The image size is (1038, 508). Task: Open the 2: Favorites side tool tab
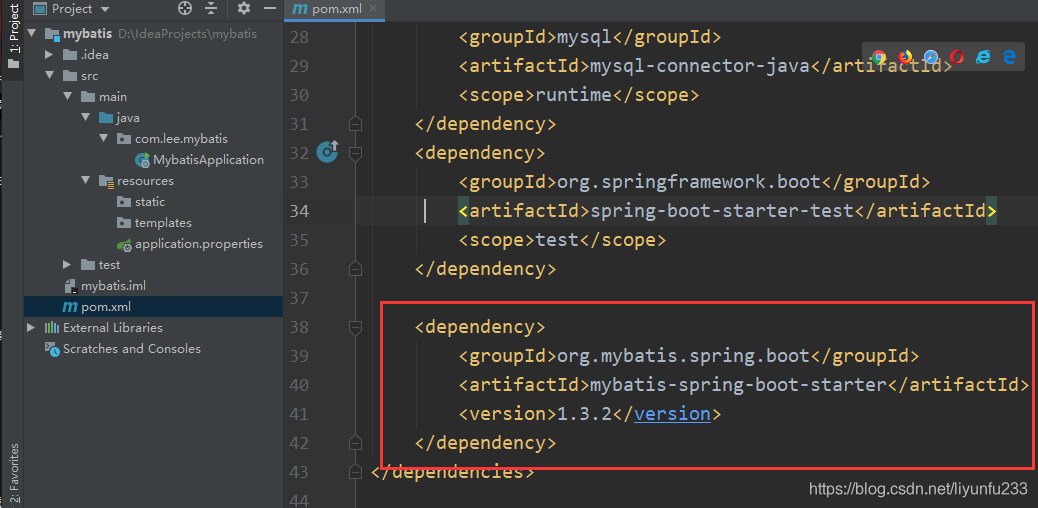pyautogui.click(x=13, y=474)
